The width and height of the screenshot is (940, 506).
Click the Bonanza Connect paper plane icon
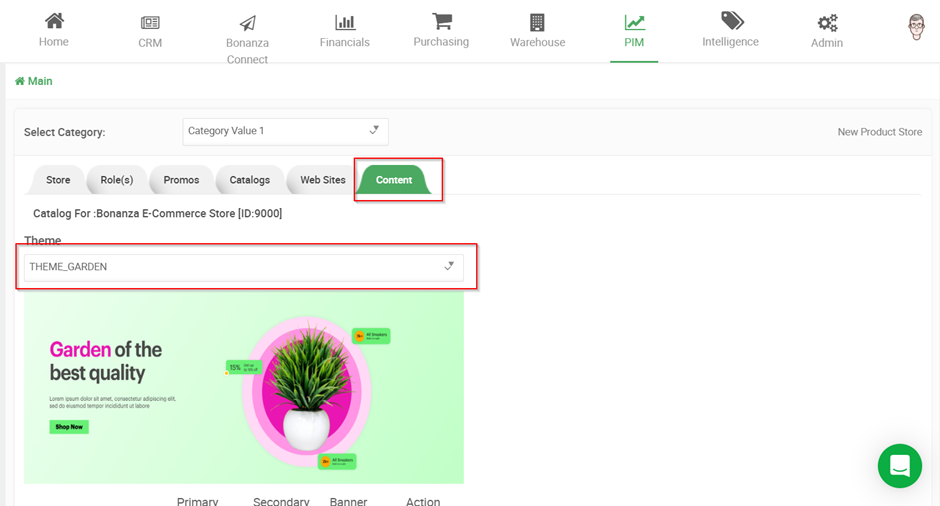tap(248, 23)
